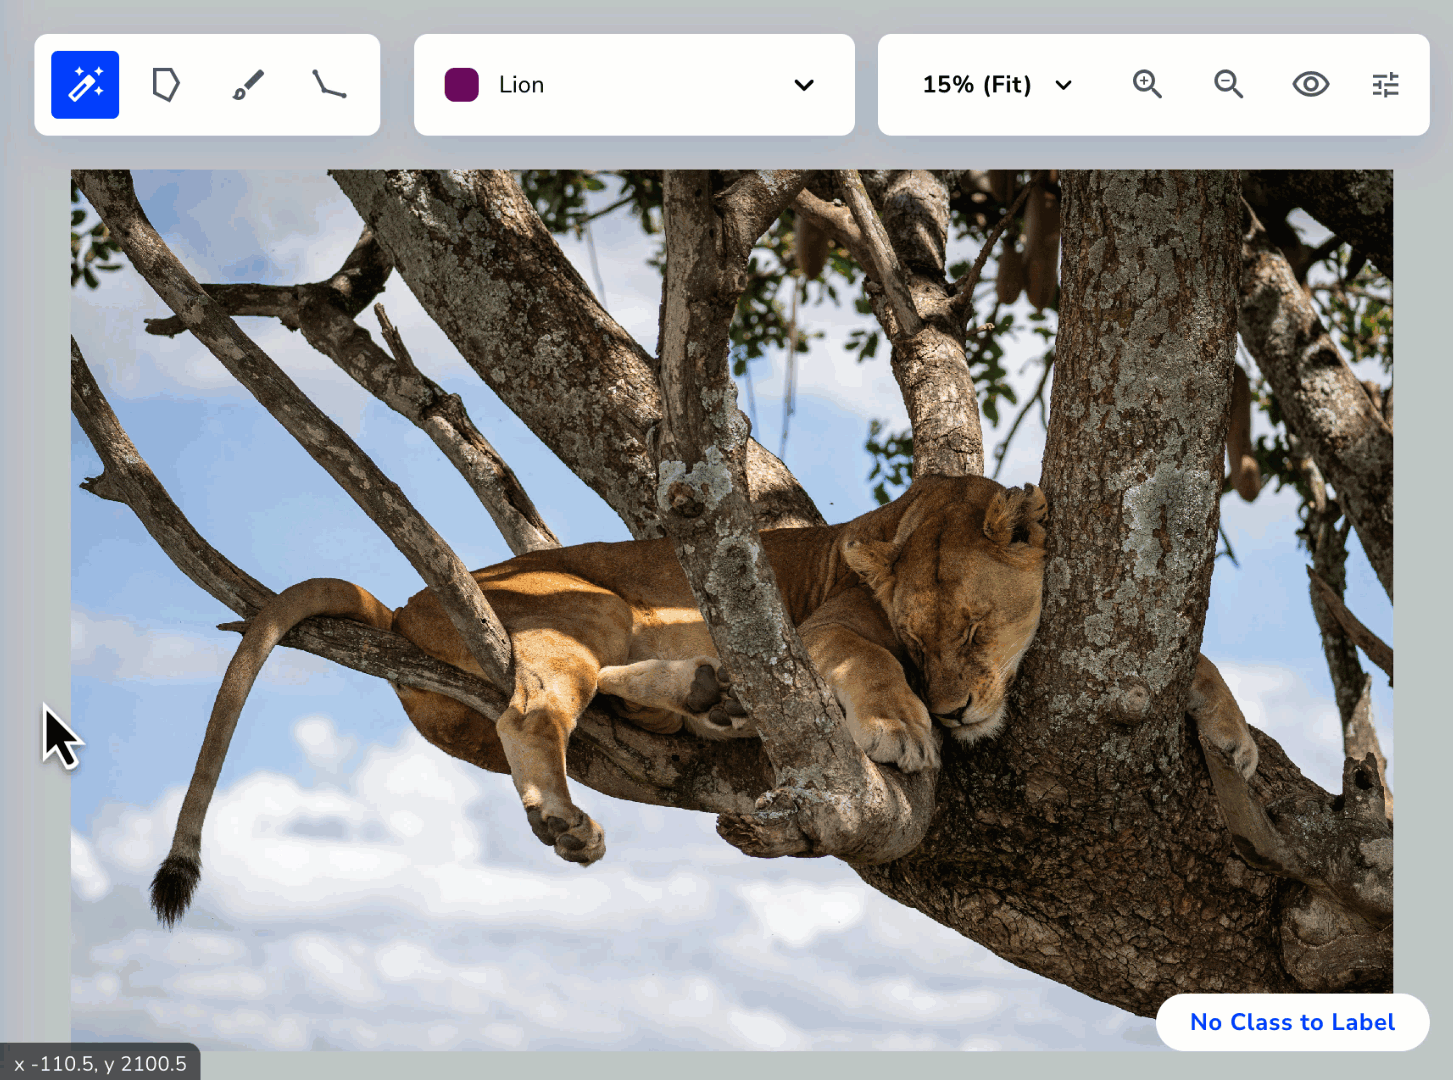This screenshot has width=1453, height=1080.
Task: Select the polyline annotation tool
Action: [x=328, y=84]
